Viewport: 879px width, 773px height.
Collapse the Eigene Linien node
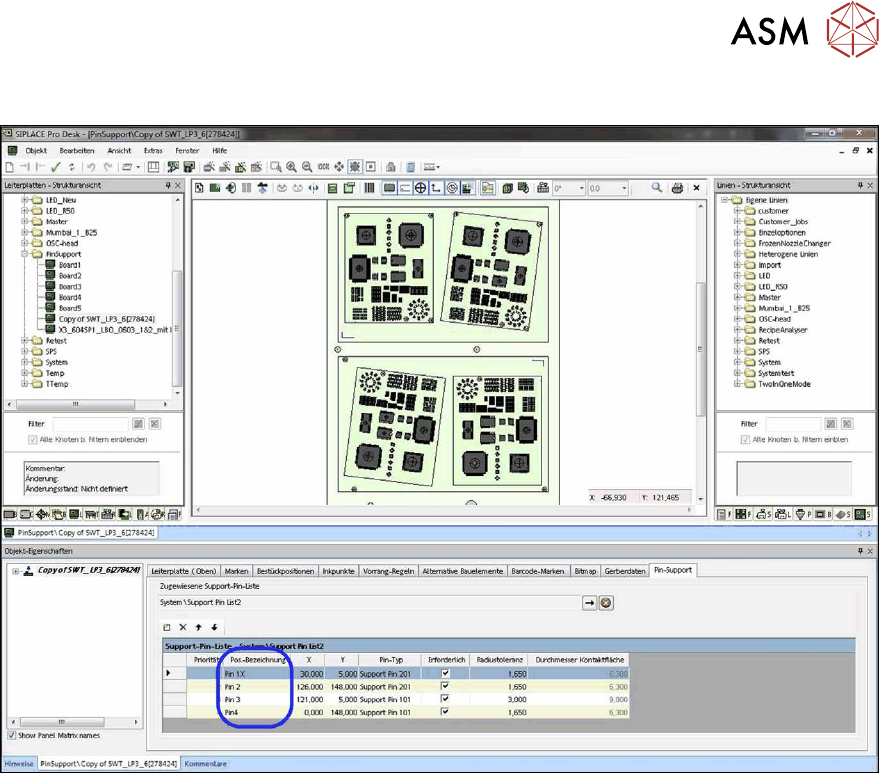coord(724,200)
